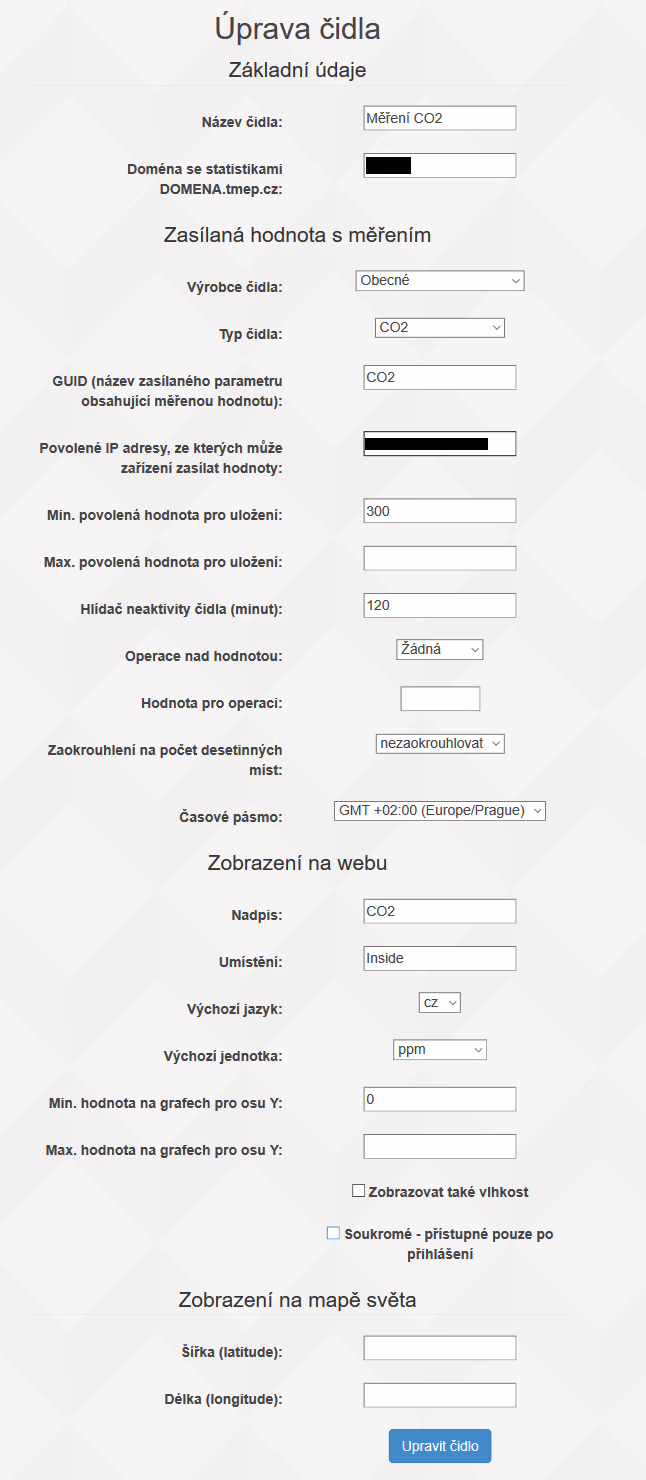Viewport: 646px width, 1480px height.
Task: Open the 'Časové pásmo' timezone dropdown
Action: [440, 810]
